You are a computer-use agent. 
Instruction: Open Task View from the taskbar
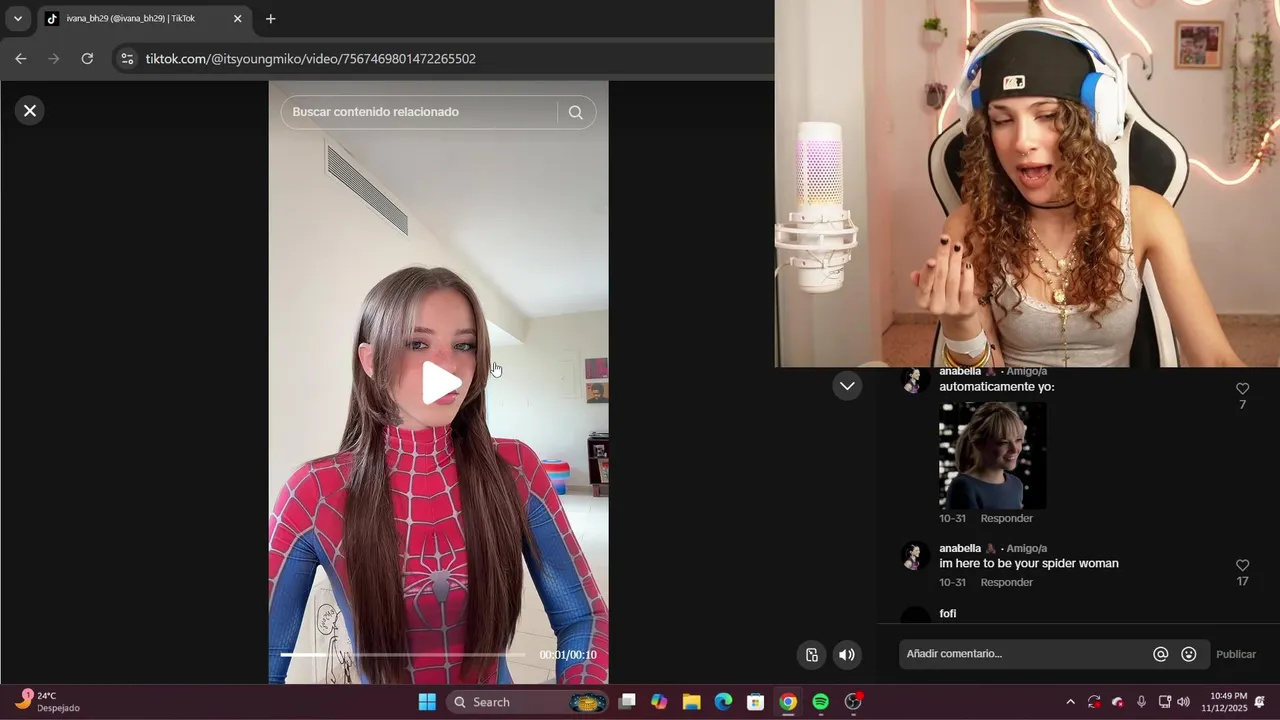[627, 702]
